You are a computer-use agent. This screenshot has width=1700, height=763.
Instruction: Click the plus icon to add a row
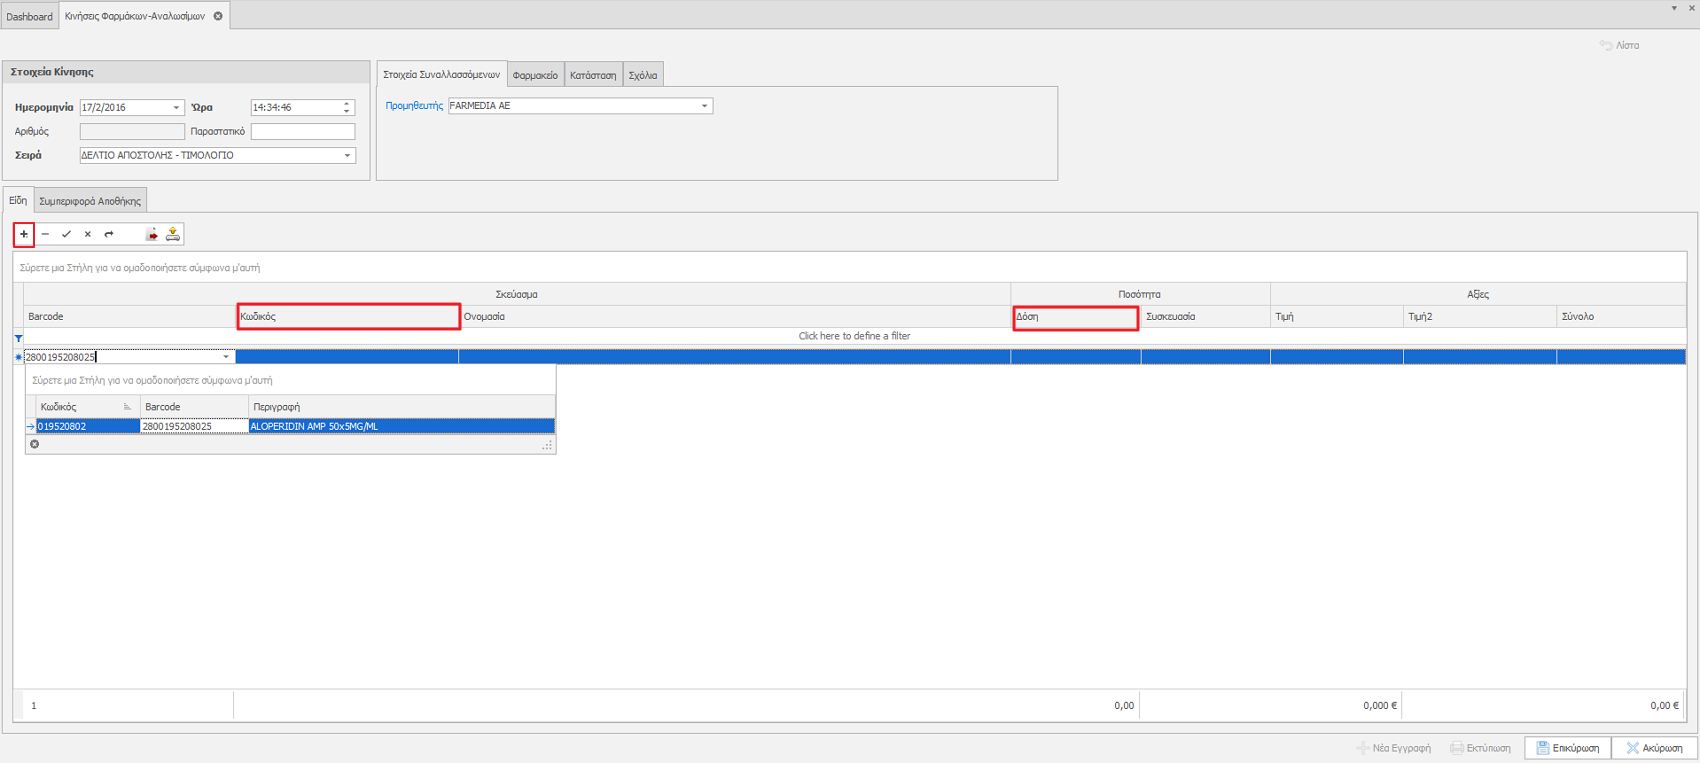[24, 234]
